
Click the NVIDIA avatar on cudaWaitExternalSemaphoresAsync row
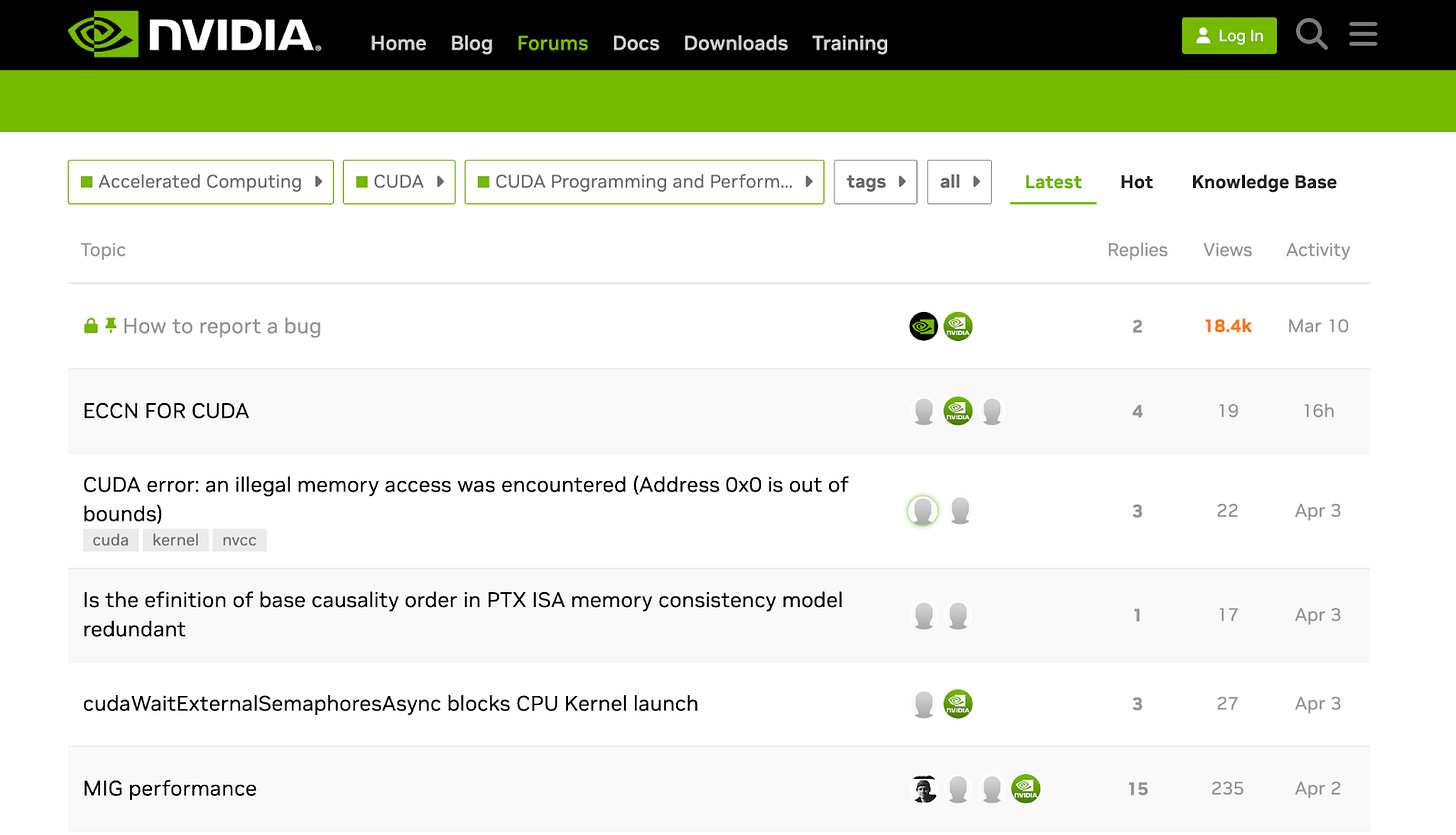(958, 704)
